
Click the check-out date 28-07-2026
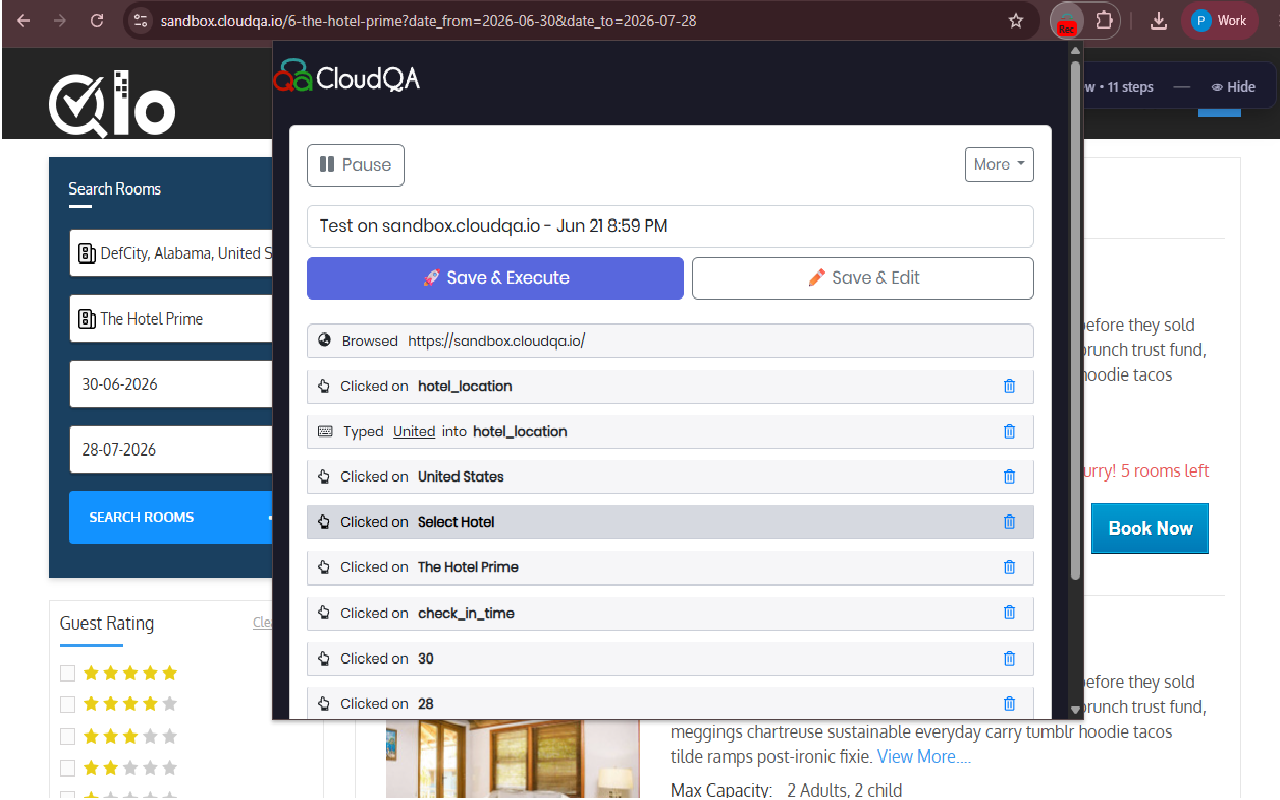click(x=171, y=450)
